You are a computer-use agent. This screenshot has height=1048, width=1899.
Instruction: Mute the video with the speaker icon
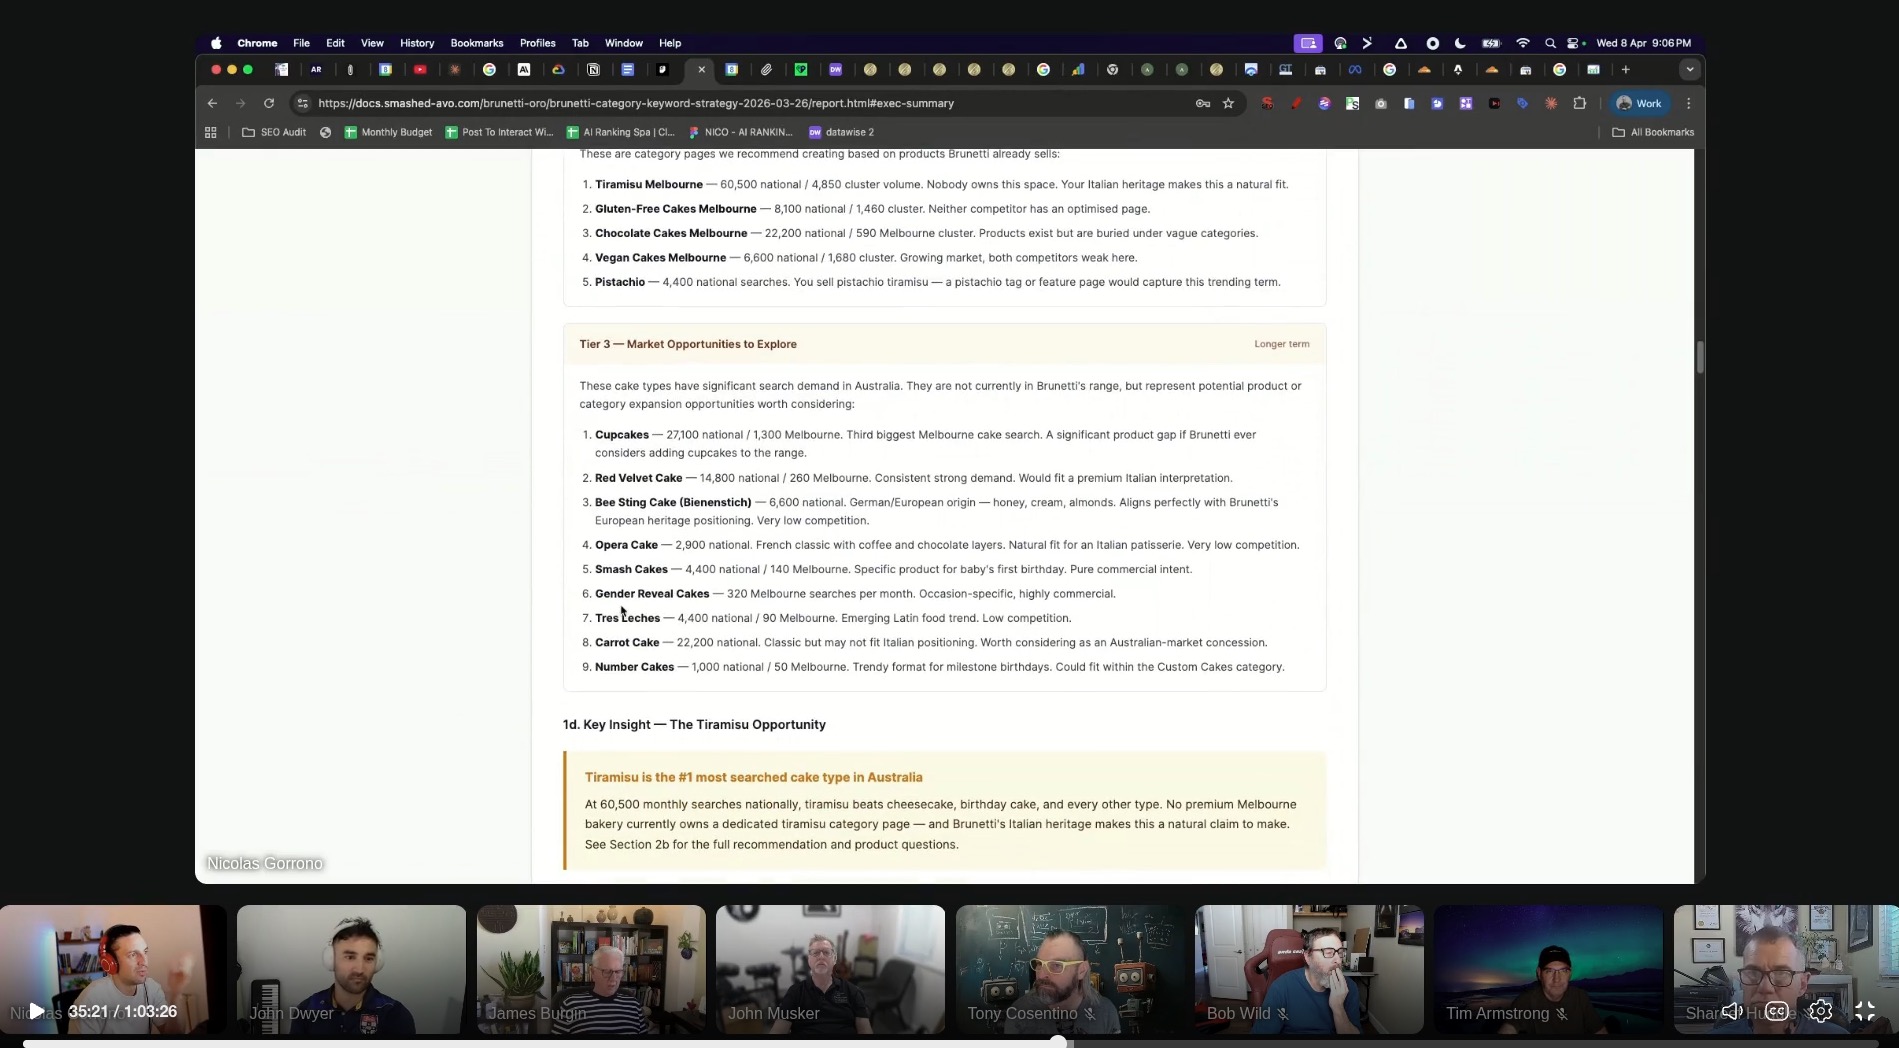point(1733,1011)
